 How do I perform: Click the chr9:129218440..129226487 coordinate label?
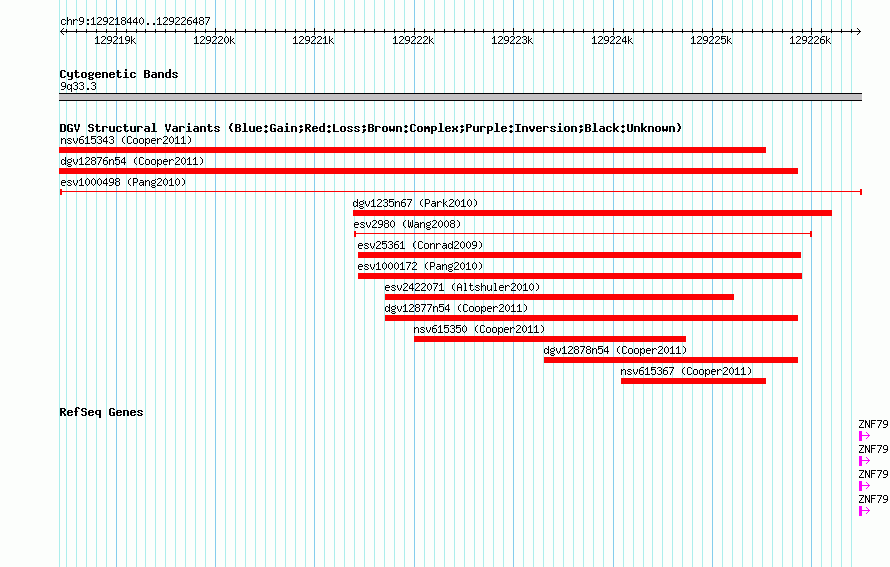tap(135, 22)
